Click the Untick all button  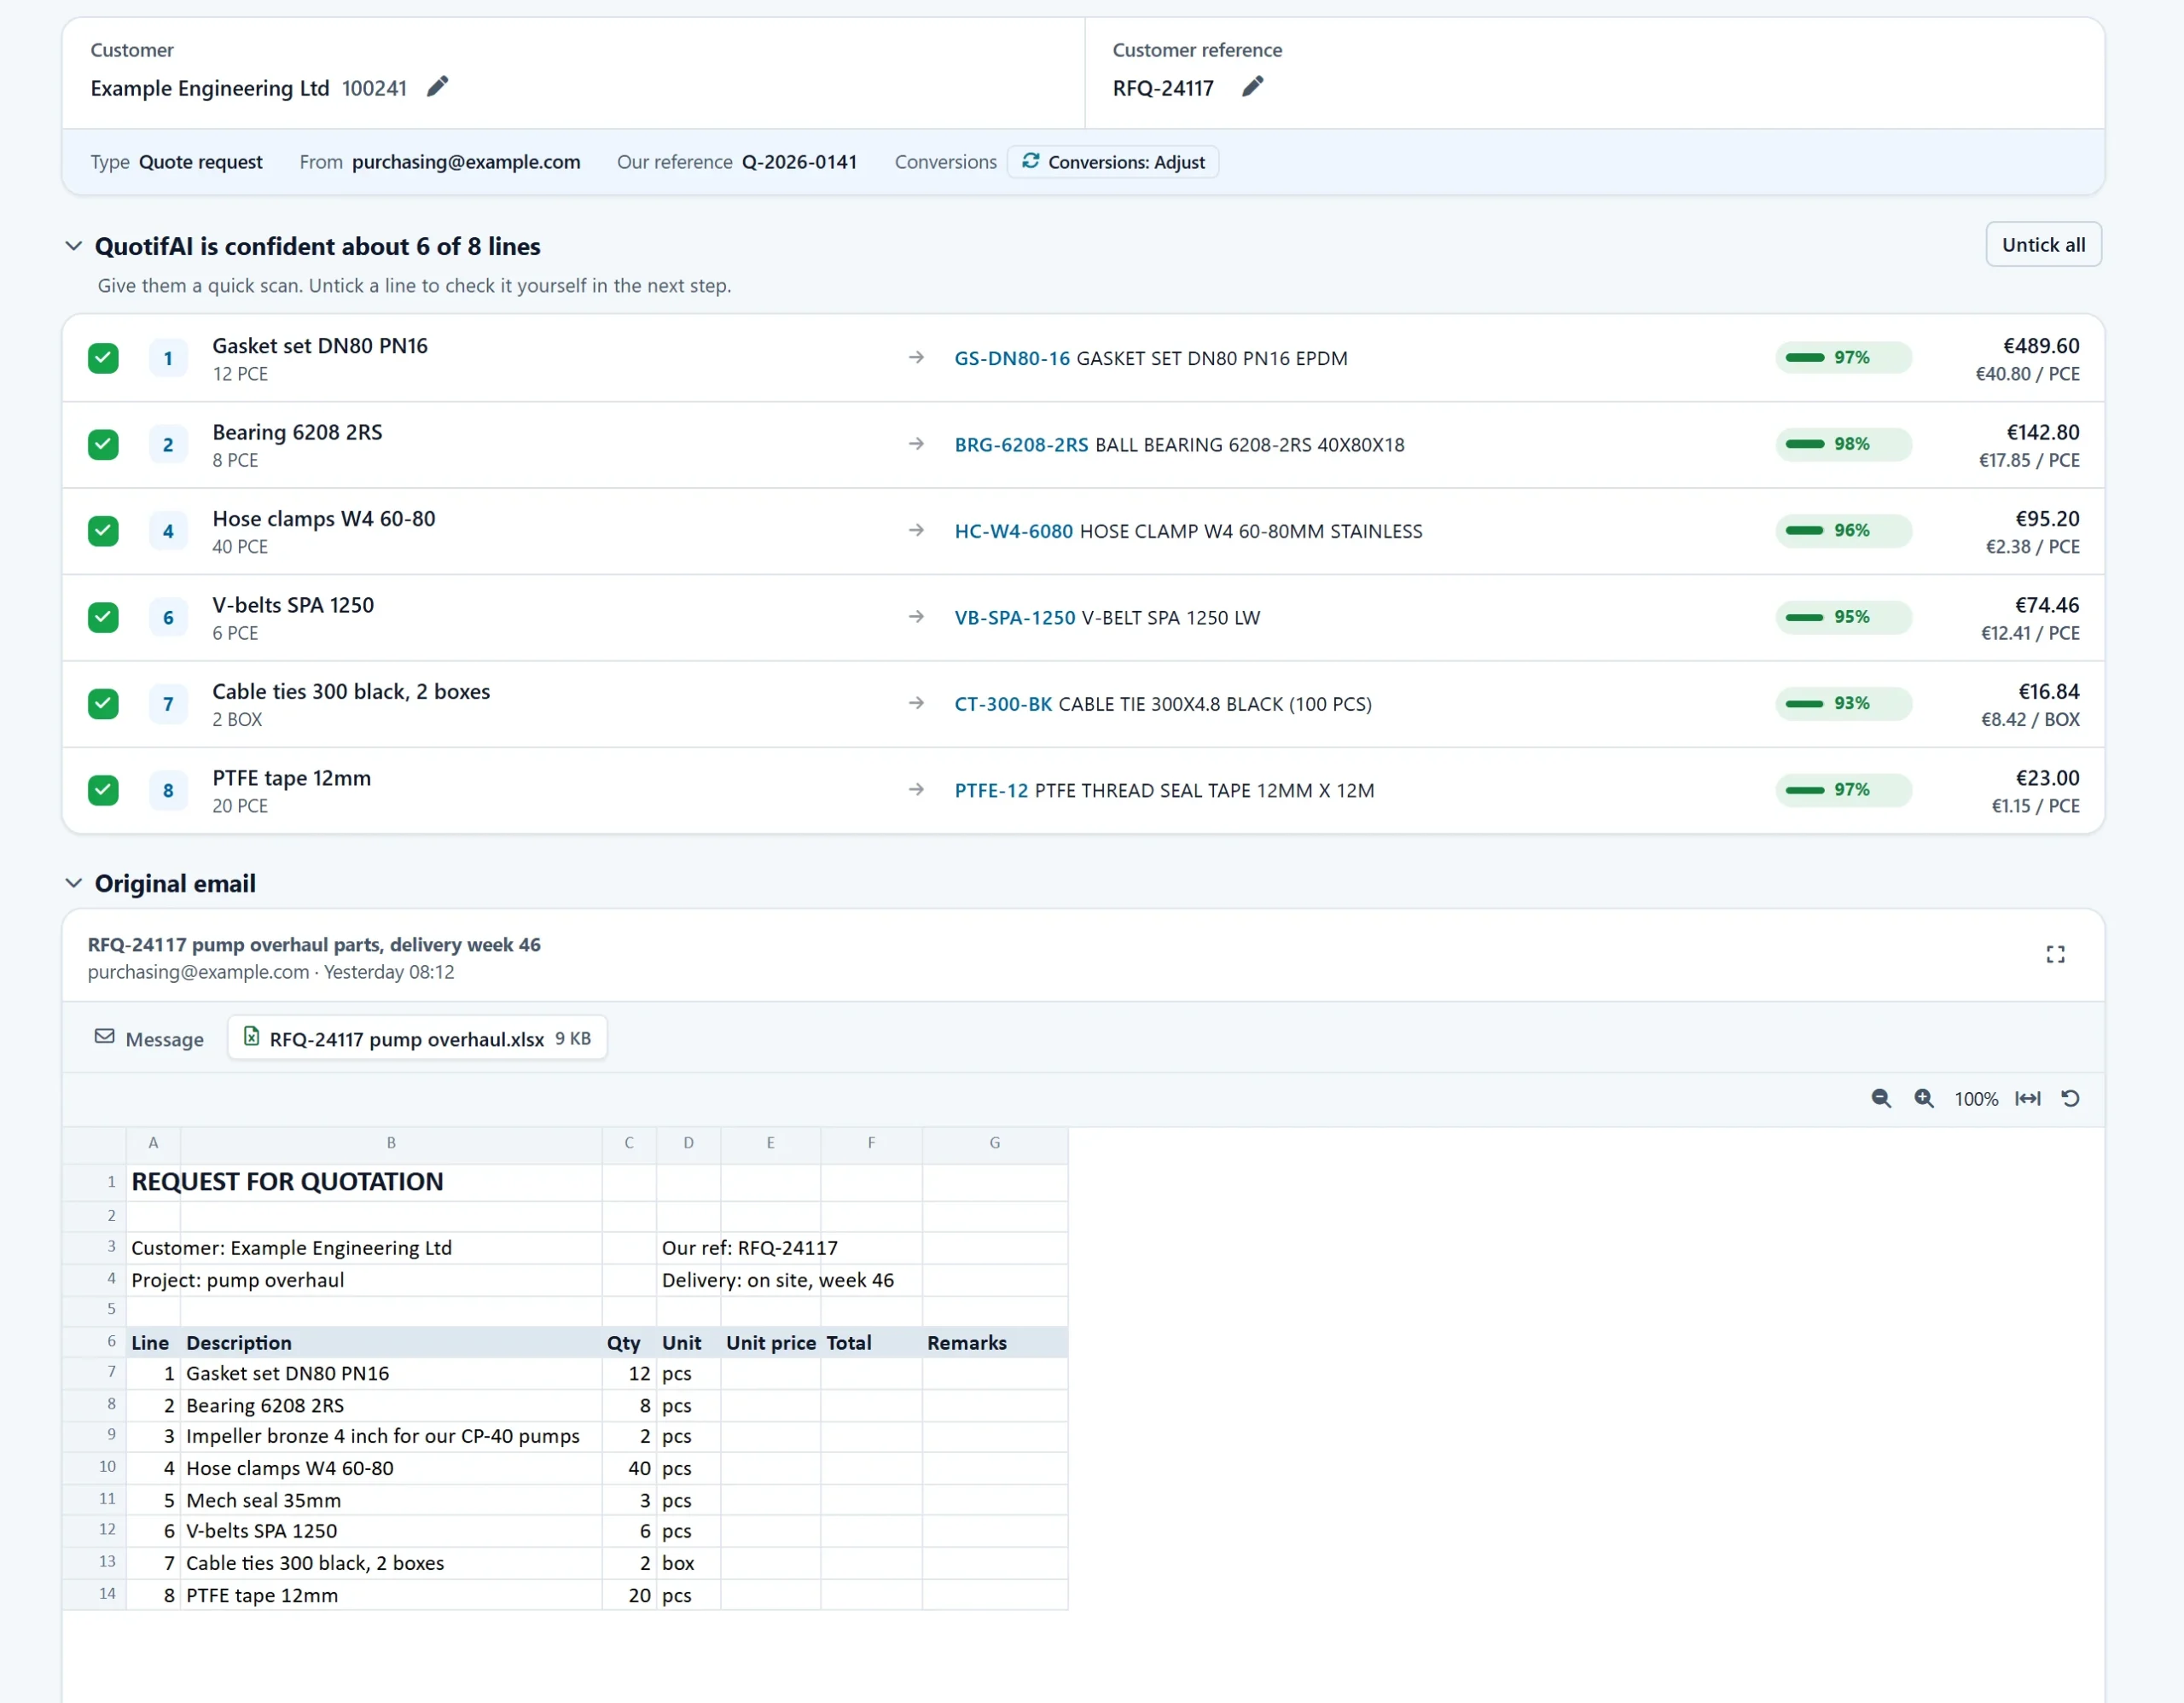[x=2043, y=245]
